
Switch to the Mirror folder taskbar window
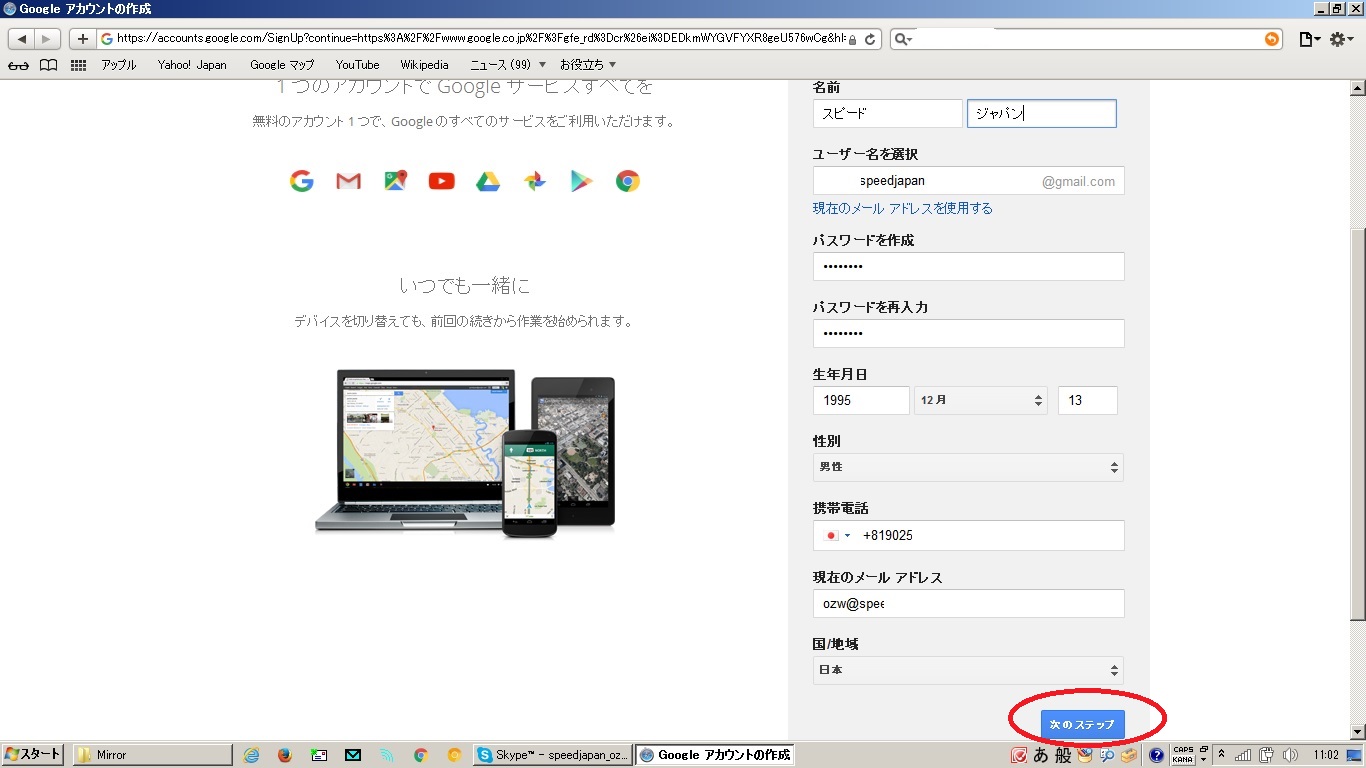tap(152, 755)
